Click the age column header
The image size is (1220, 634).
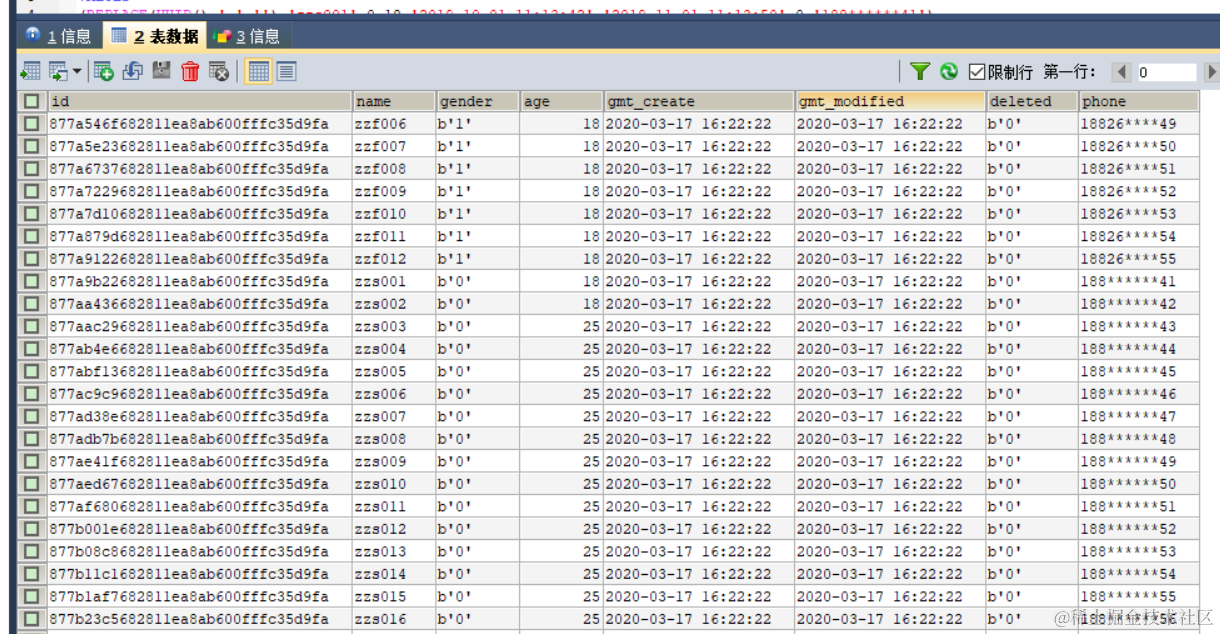click(562, 101)
